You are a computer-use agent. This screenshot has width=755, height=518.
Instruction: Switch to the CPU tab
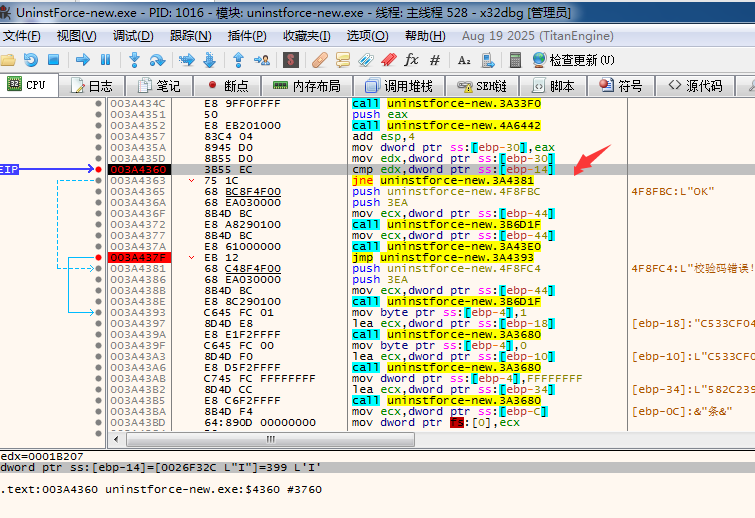point(28,85)
